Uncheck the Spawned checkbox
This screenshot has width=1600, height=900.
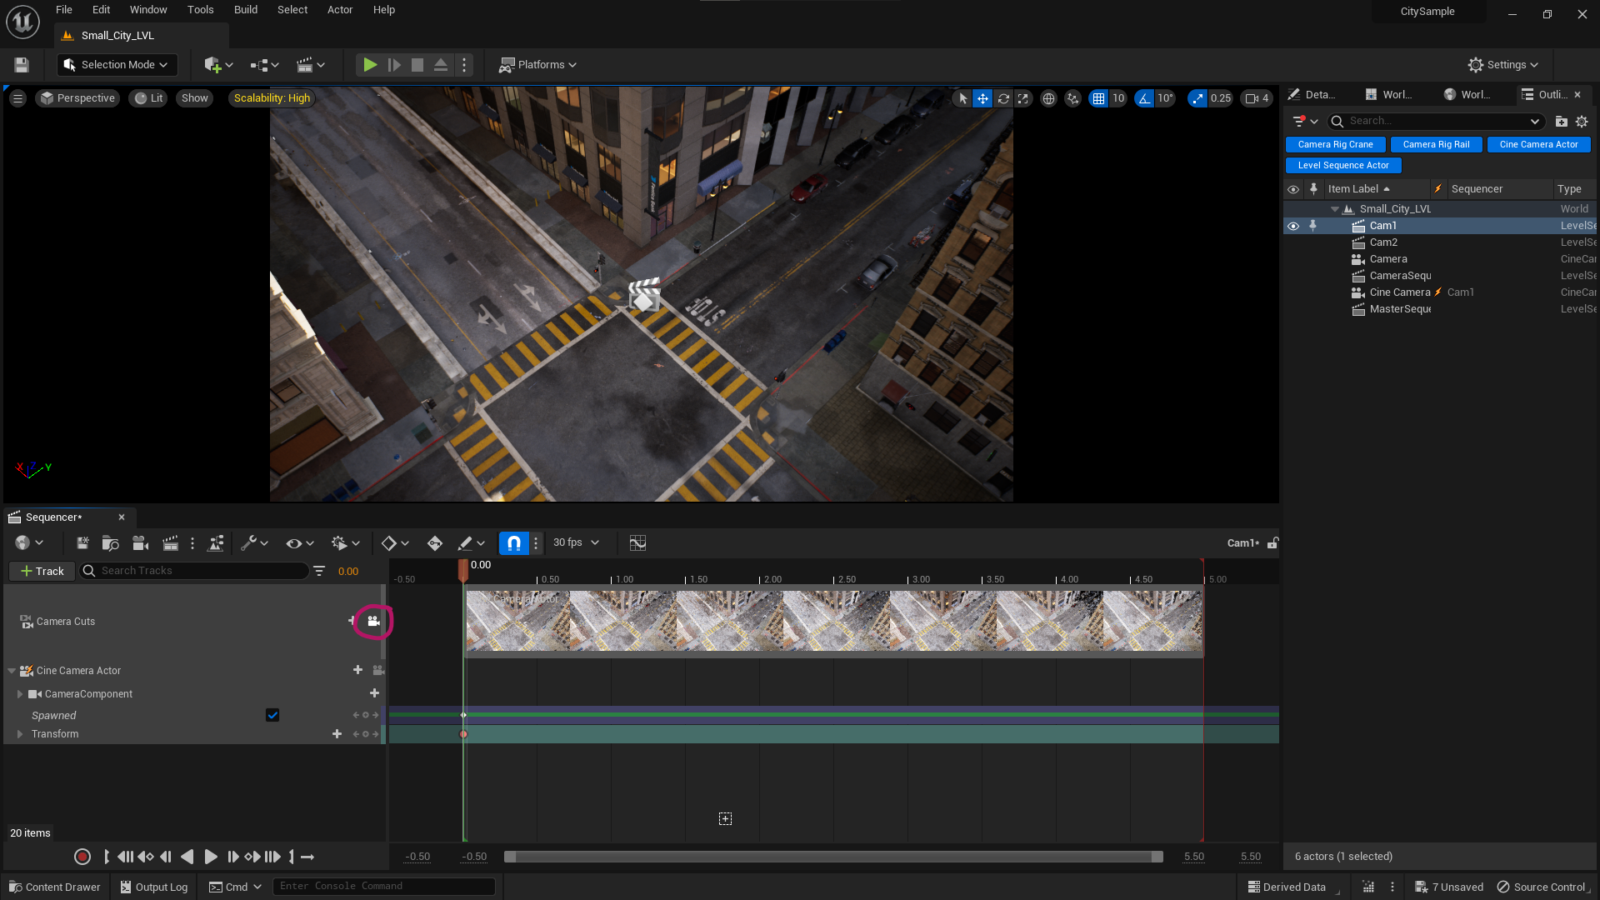(x=272, y=714)
